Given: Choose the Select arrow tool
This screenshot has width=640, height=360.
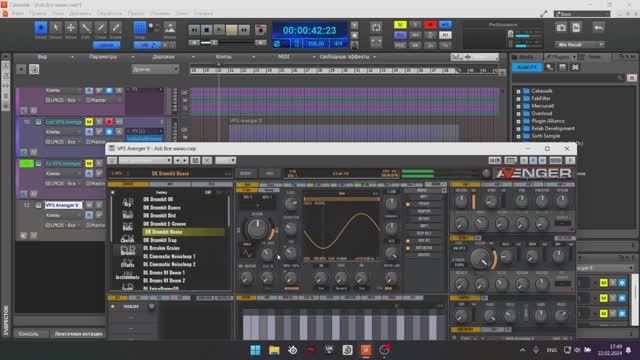Looking at the screenshot, I should pyautogui.click(x=56, y=27).
